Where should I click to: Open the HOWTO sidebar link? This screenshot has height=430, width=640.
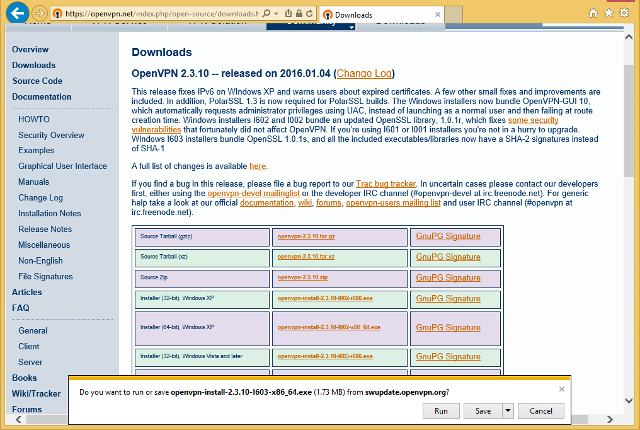coord(34,119)
